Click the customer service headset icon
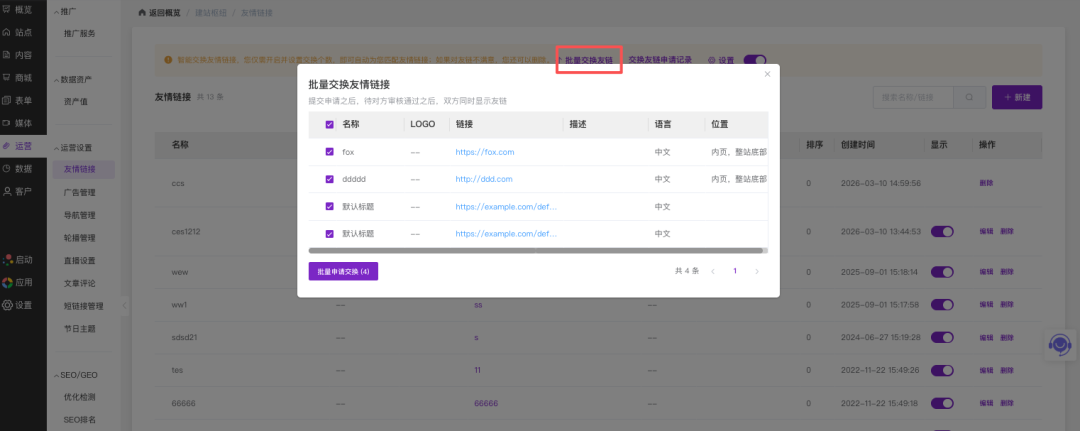 pyautogui.click(x=1059, y=343)
